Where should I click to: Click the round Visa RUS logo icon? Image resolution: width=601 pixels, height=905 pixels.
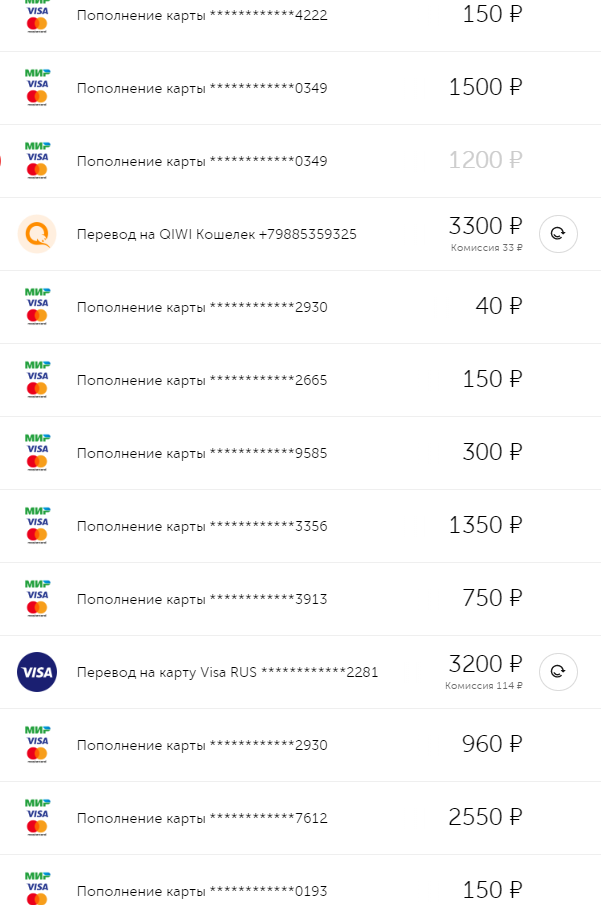(x=37, y=672)
